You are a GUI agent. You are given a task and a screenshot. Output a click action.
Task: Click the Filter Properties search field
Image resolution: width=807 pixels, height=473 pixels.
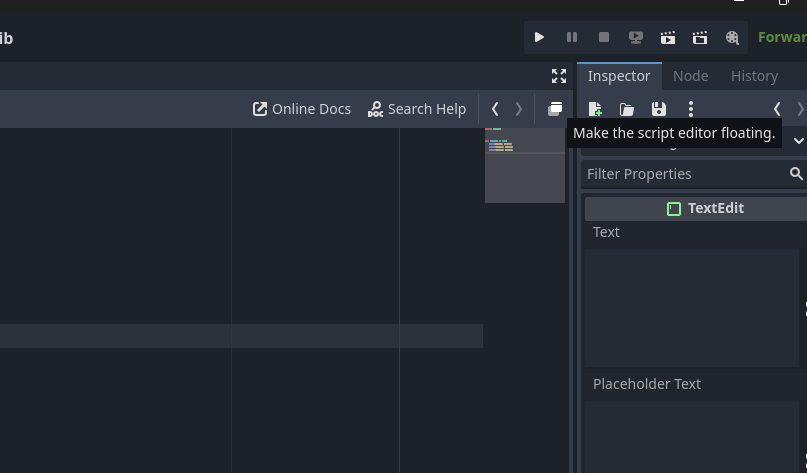pos(685,174)
